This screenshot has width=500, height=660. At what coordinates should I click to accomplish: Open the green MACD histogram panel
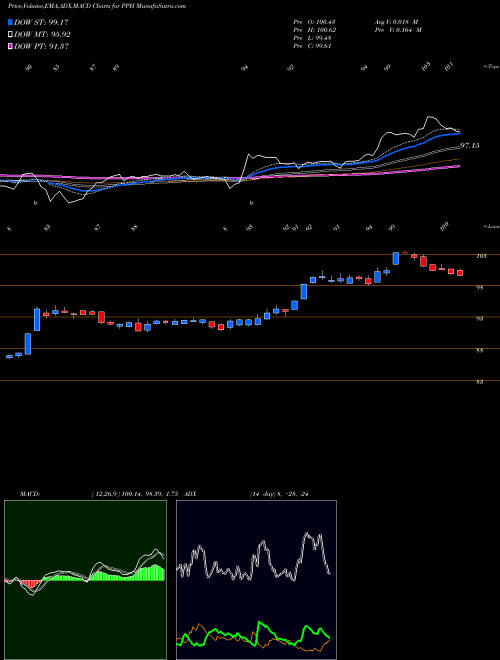click(85, 580)
